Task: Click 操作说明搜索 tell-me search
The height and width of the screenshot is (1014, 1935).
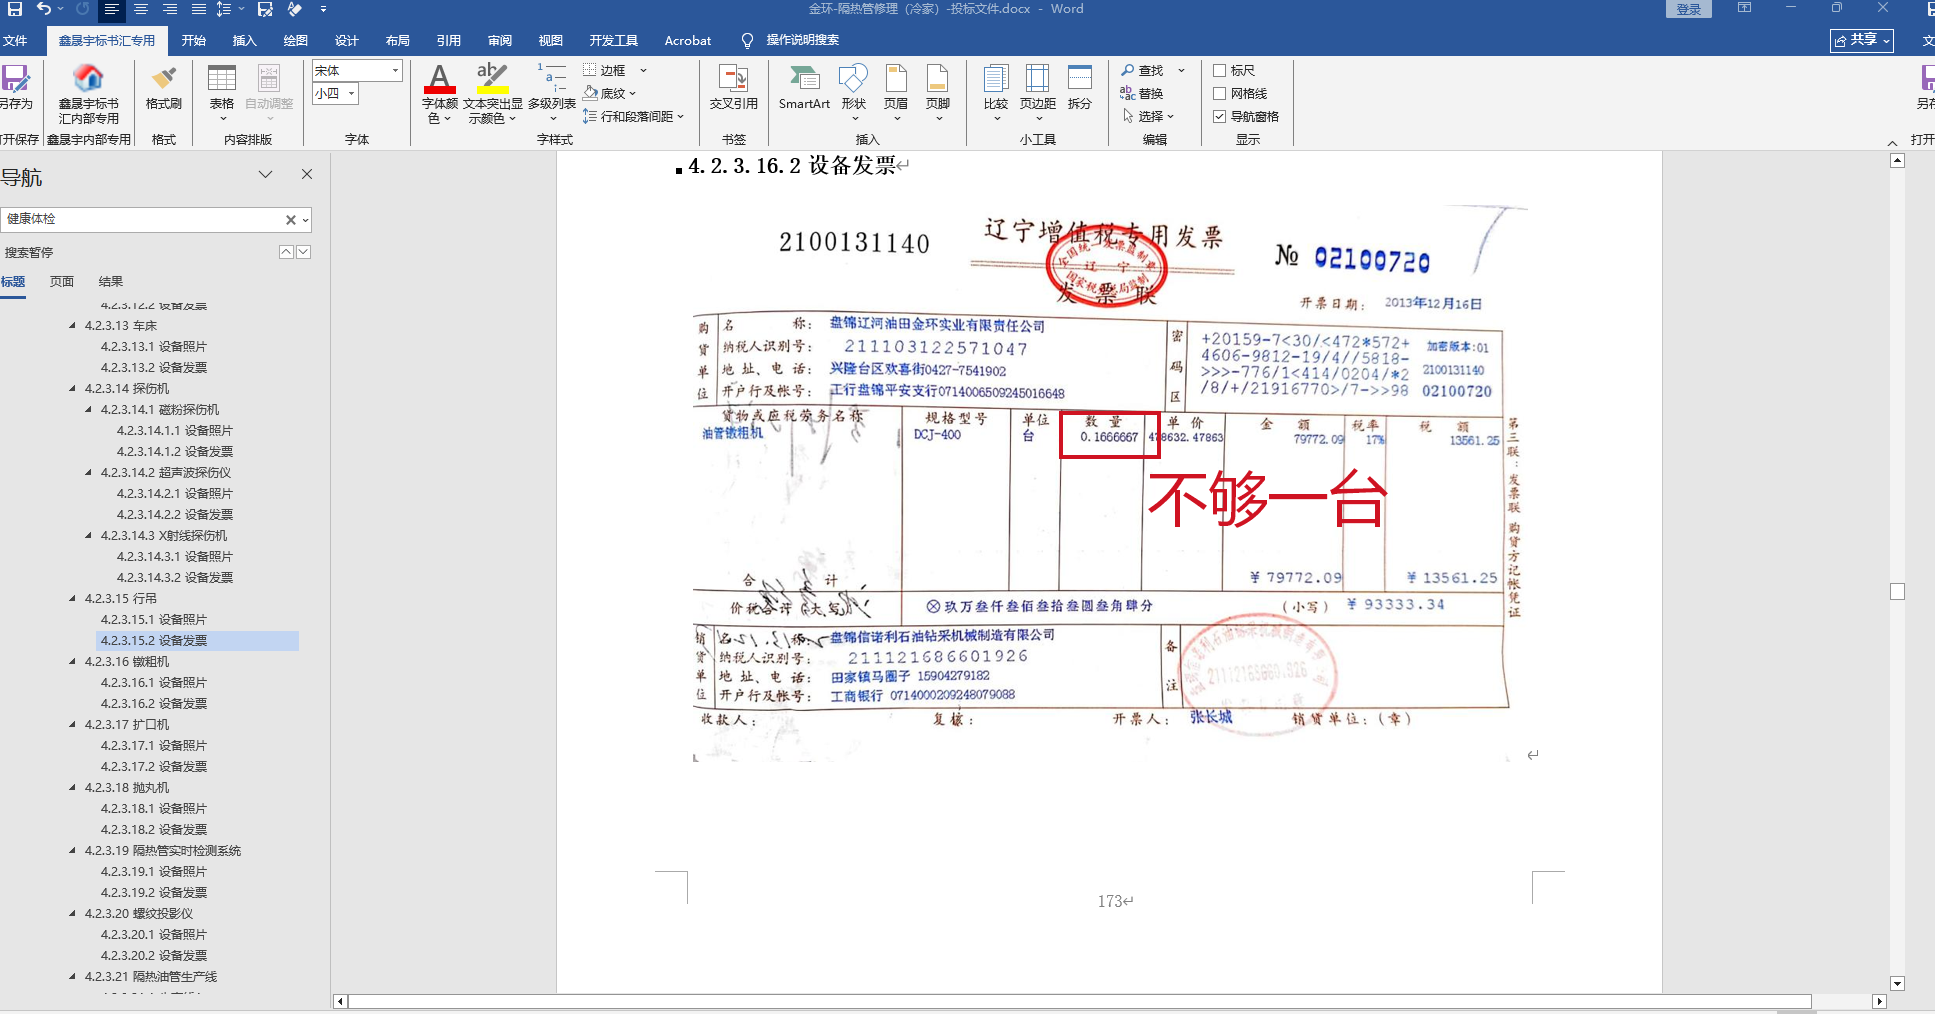Action: tap(790, 40)
